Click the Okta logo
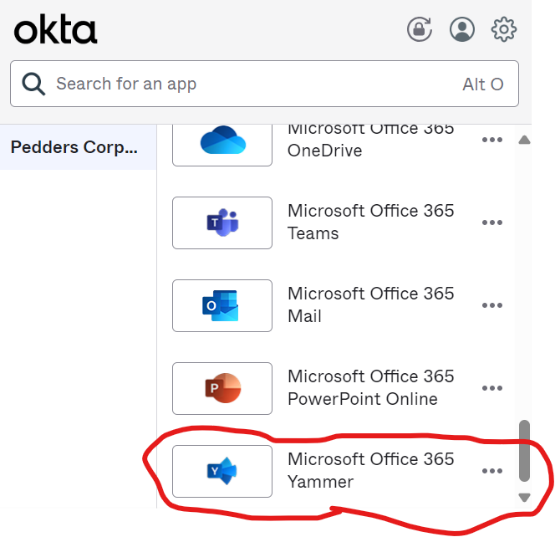Viewport: 555px width, 537px height. click(55, 29)
